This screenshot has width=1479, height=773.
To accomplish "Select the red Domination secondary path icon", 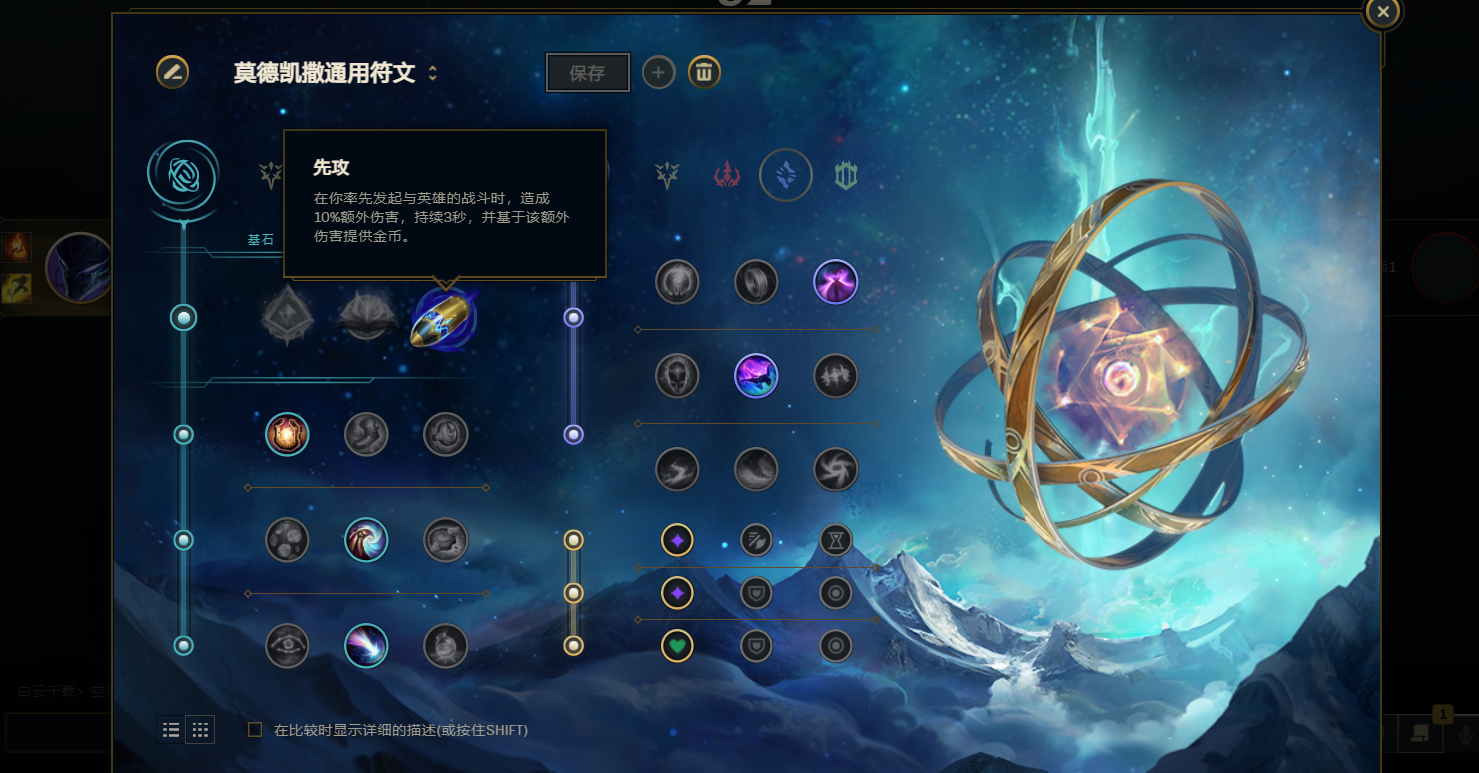I will (x=727, y=176).
